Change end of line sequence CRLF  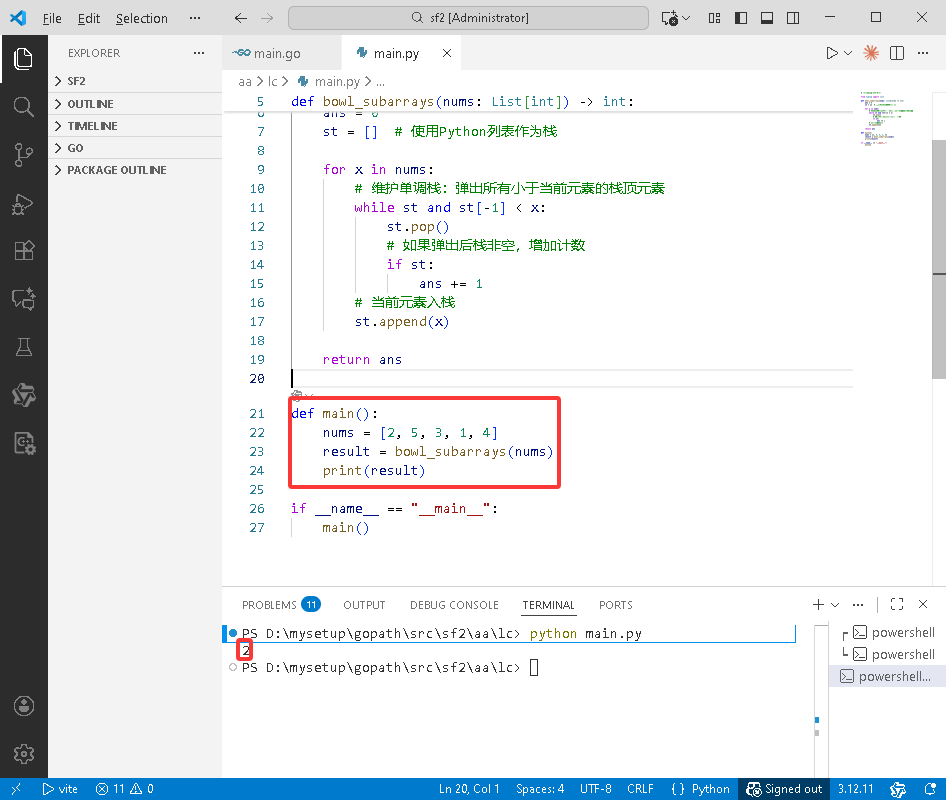pos(640,789)
